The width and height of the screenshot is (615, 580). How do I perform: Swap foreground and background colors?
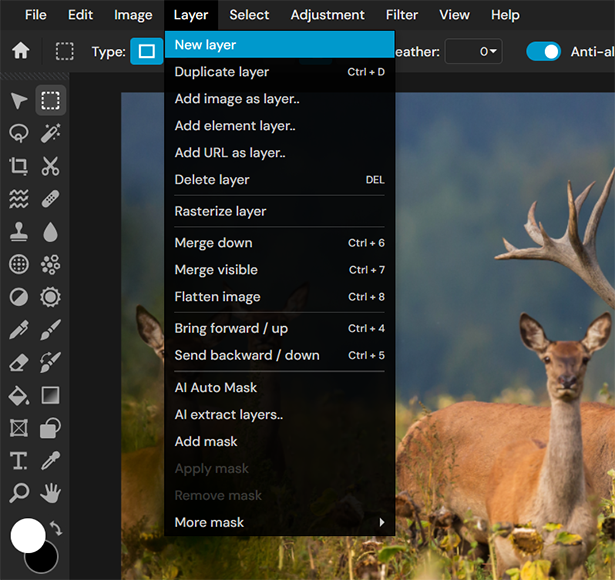pos(56,528)
